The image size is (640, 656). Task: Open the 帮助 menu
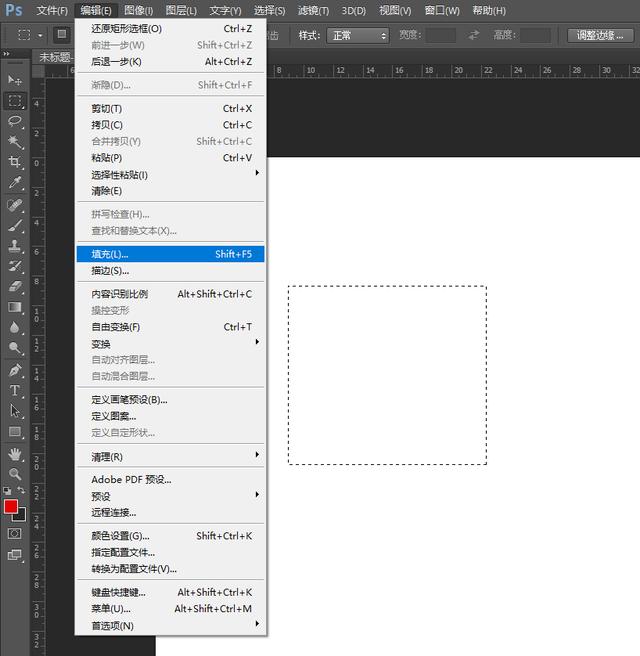click(489, 10)
